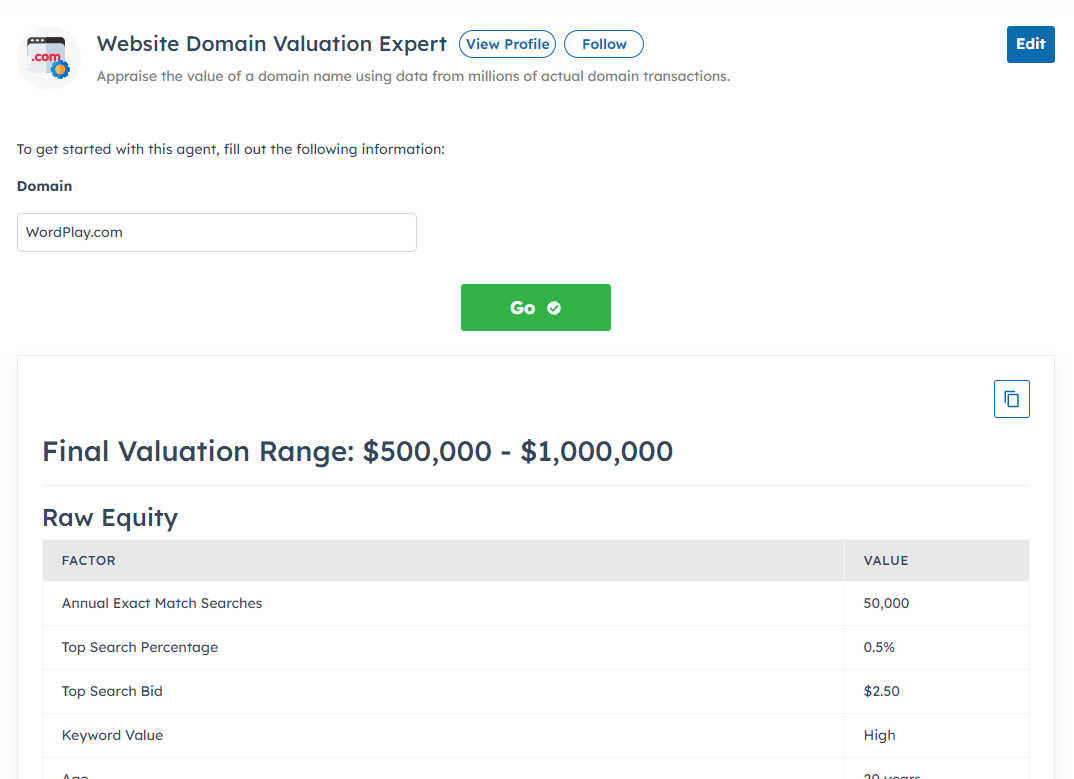Click the .com agent avatar icon
Image resolution: width=1074 pixels, height=779 pixels.
(x=49, y=58)
